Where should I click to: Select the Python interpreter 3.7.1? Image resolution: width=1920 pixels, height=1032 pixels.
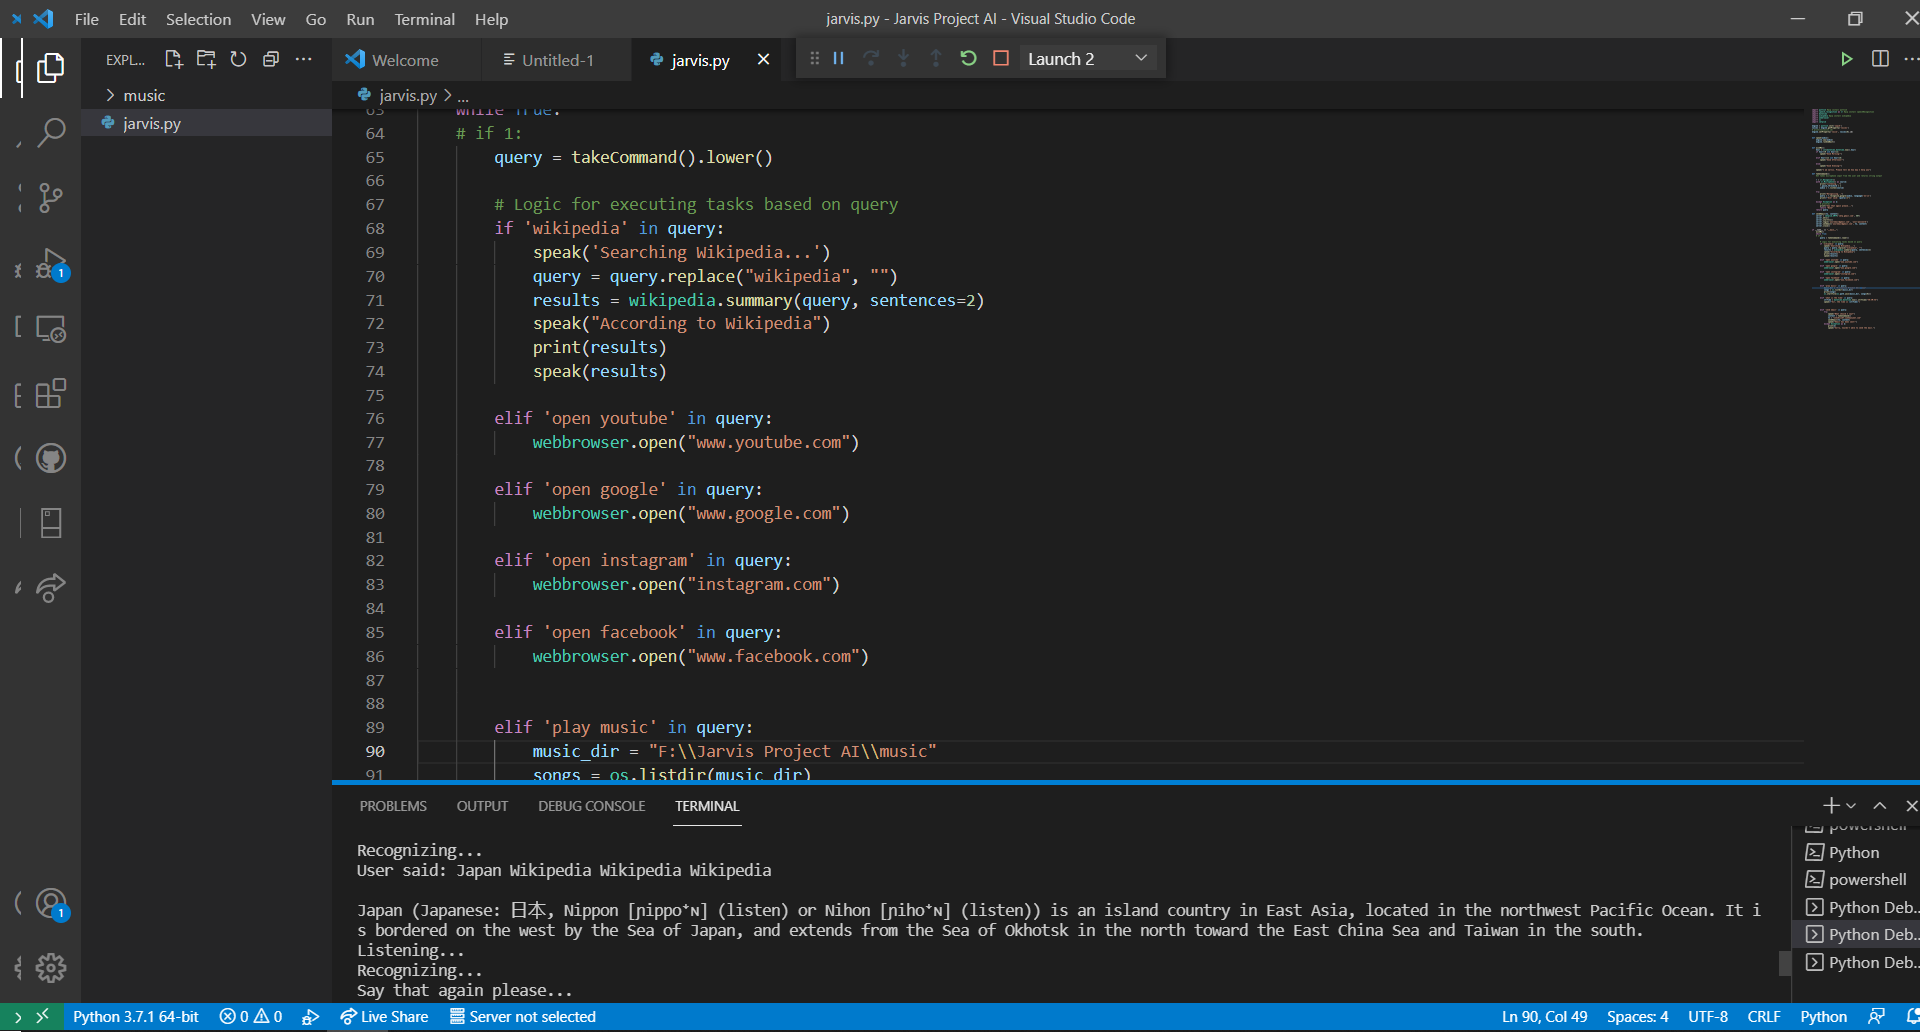[136, 1016]
